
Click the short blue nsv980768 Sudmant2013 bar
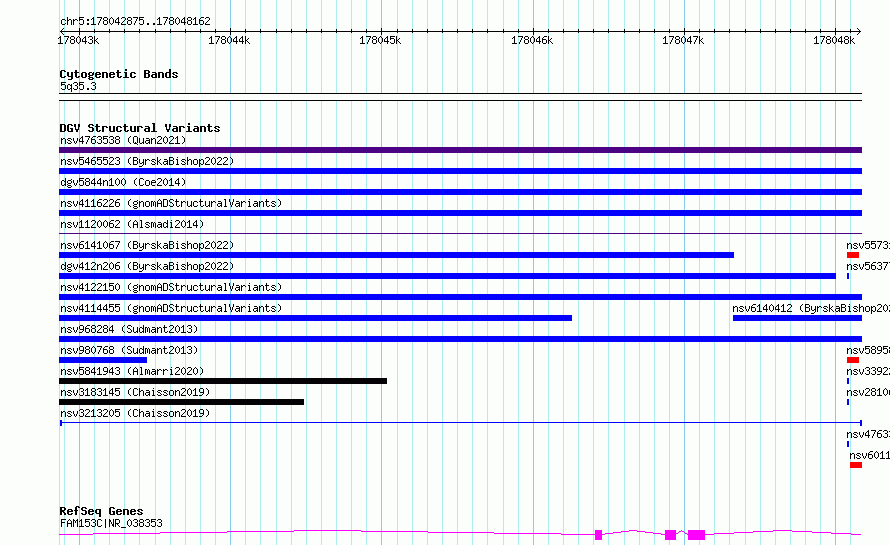103,360
